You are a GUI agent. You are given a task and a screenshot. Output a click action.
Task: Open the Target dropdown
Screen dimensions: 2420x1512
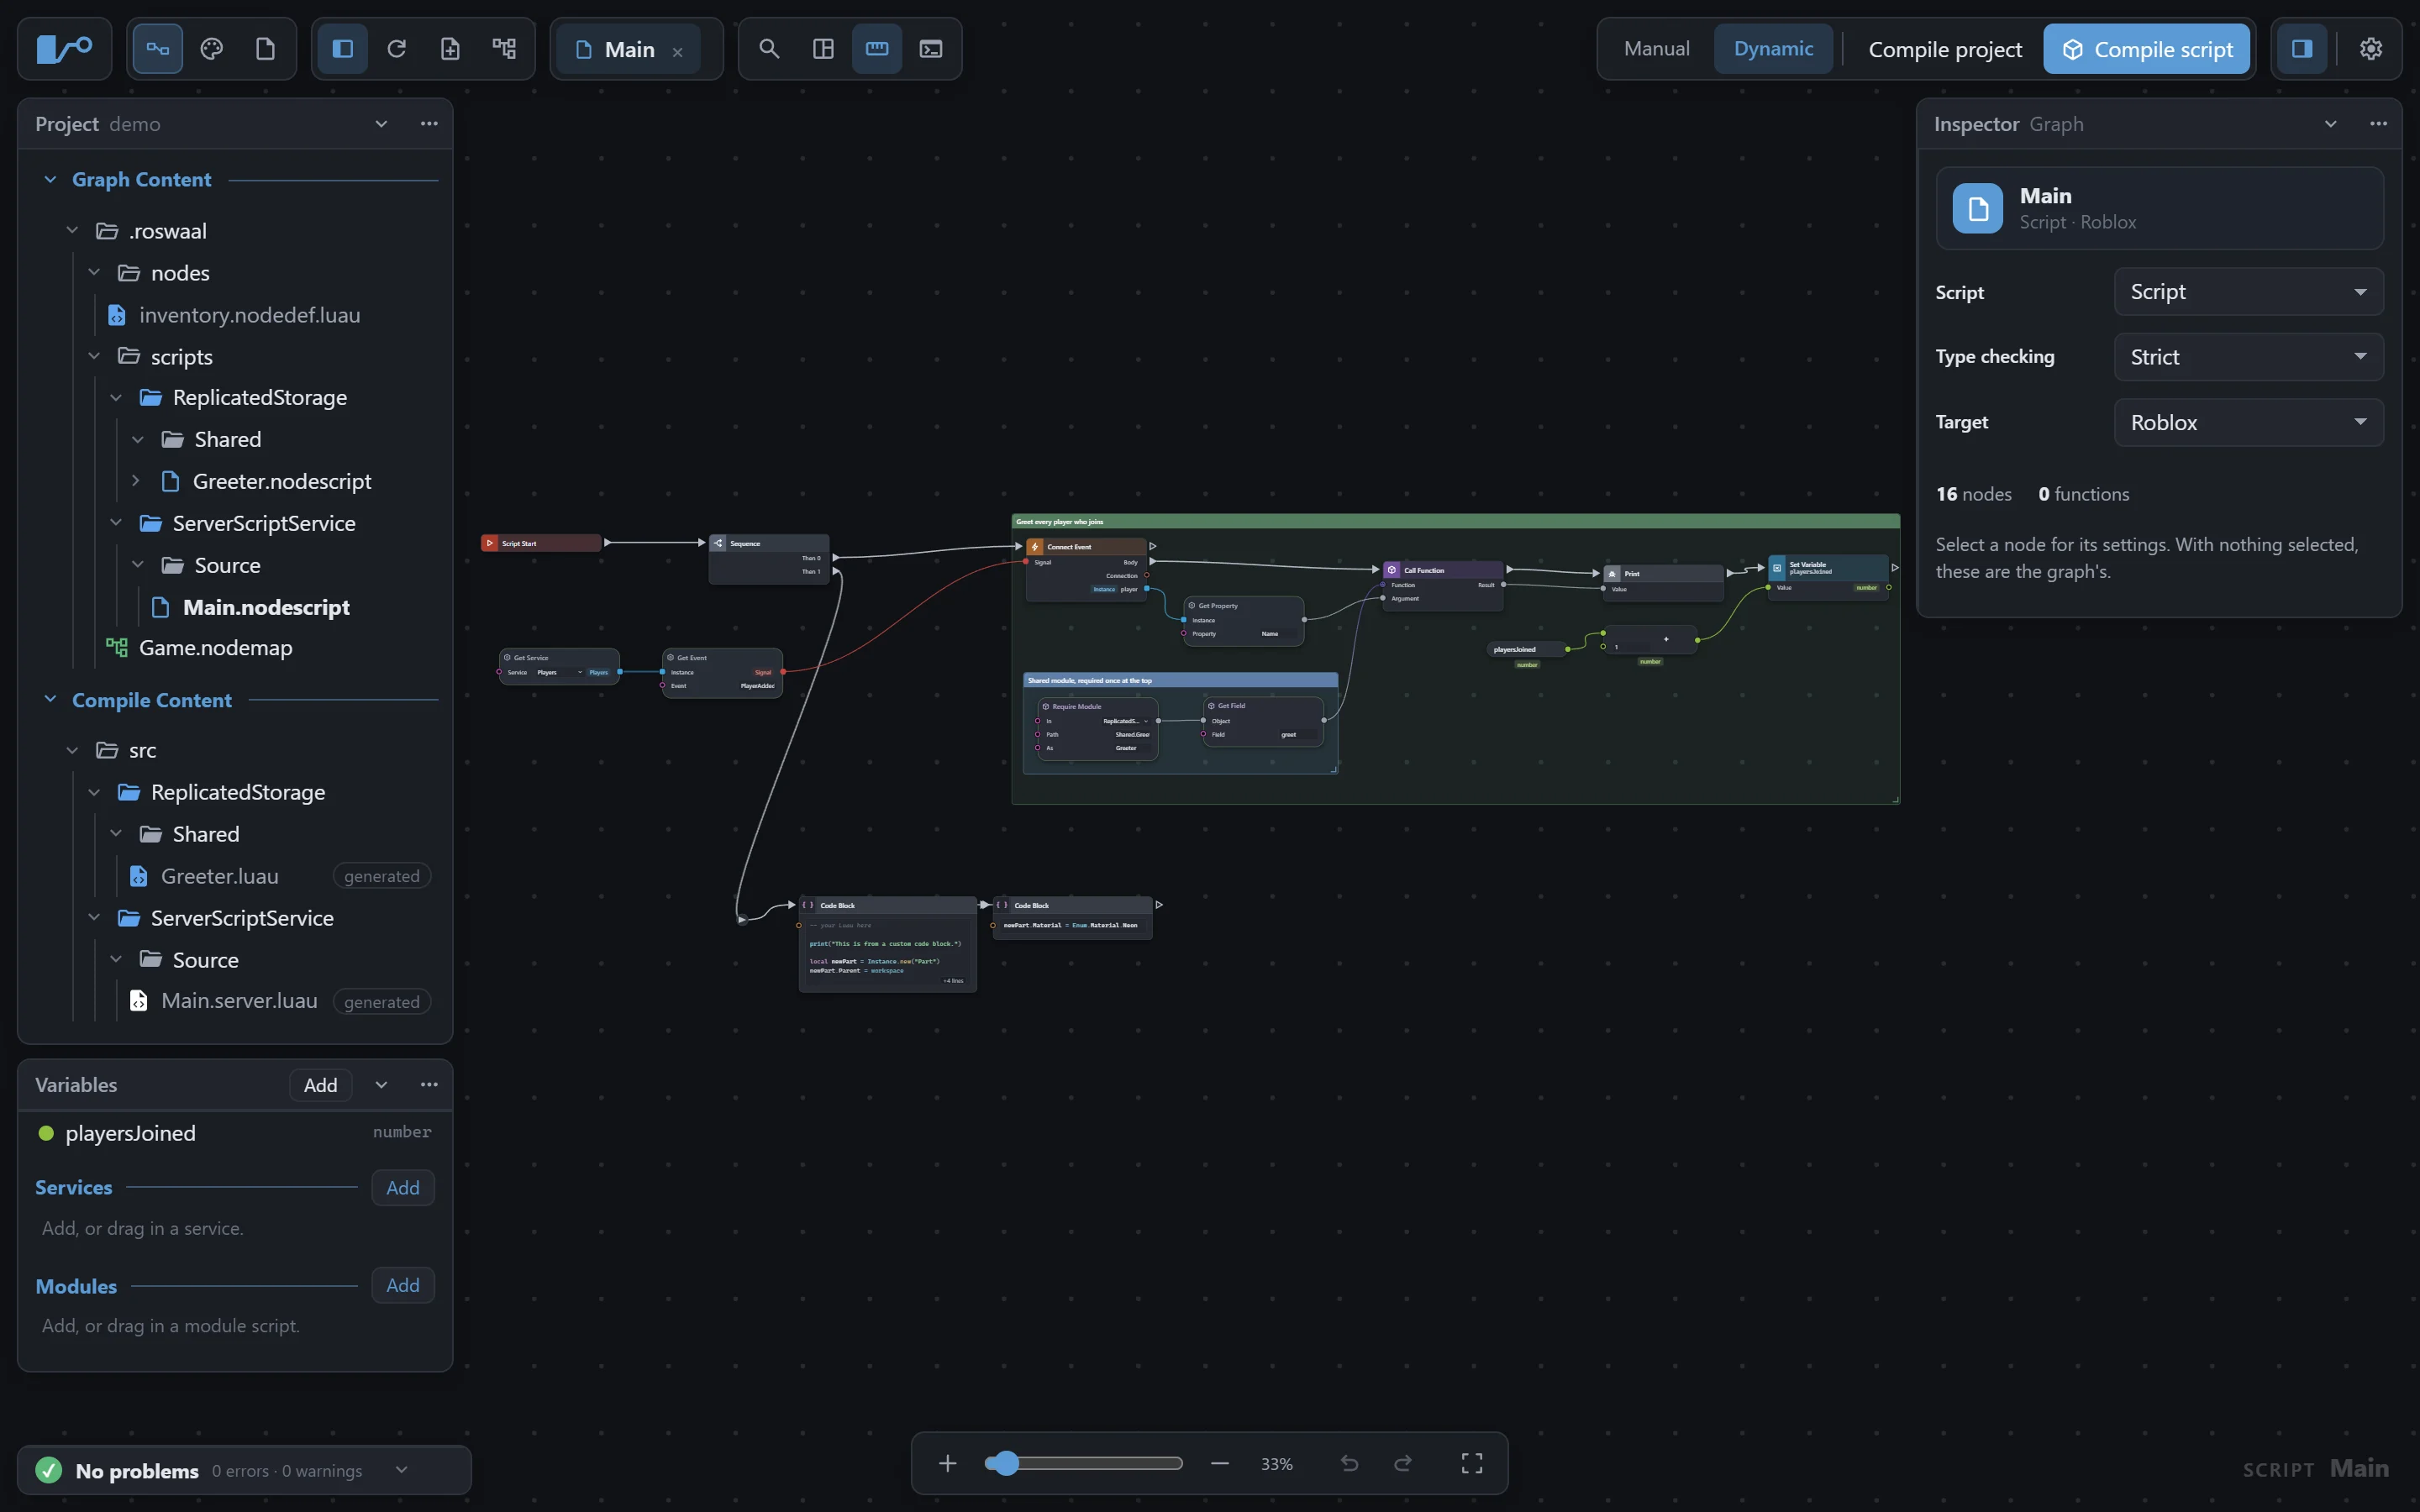pyautogui.click(x=2248, y=423)
